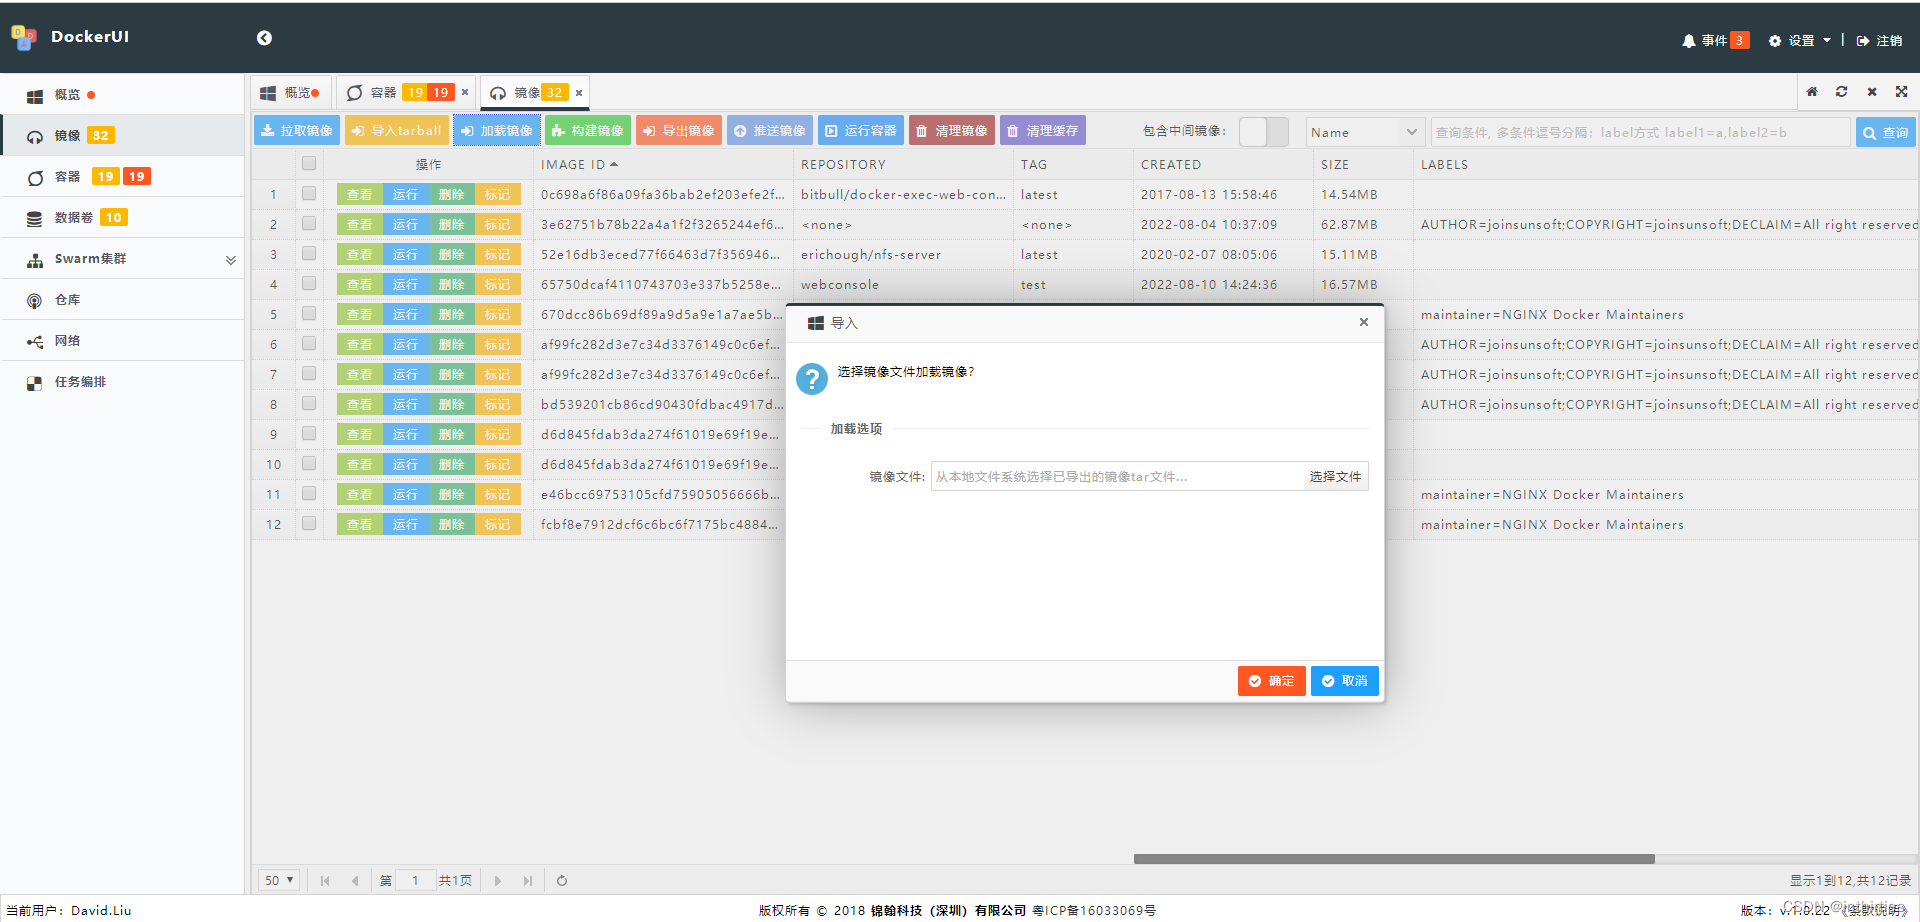
Task: Click 选择文件 choose file button in dialog
Action: pyautogui.click(x=1335, y=477)
